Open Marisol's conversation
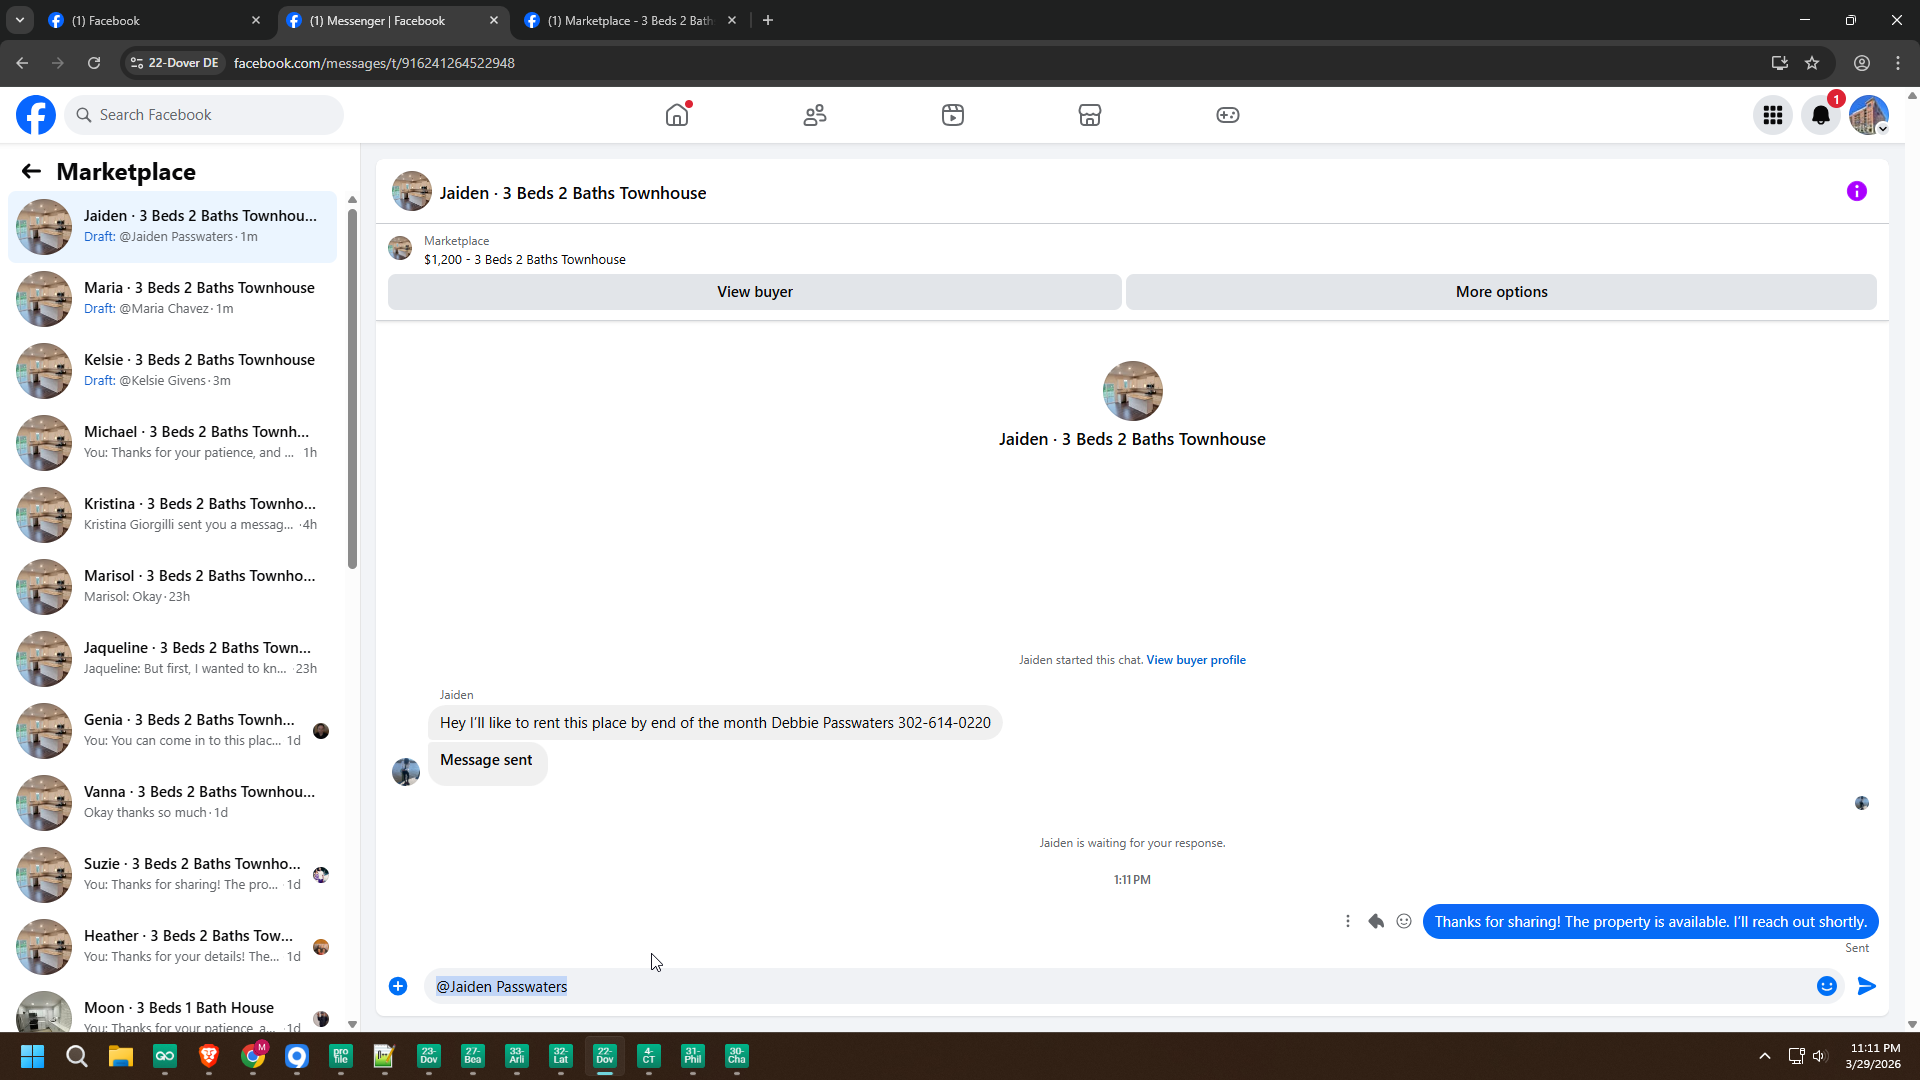Screen dimensions: 1920x1080 pos(173,587)
